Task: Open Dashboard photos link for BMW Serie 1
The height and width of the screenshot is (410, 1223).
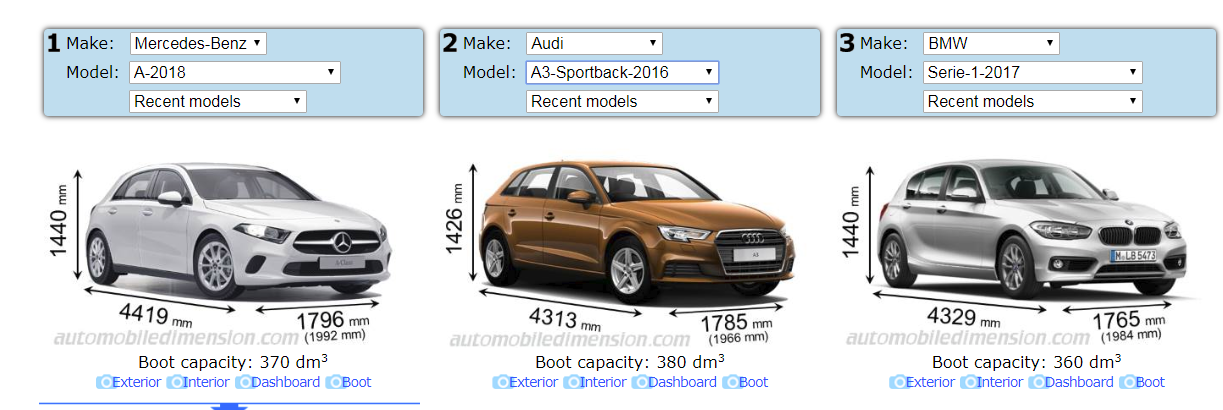Action: pos(1081,382)
